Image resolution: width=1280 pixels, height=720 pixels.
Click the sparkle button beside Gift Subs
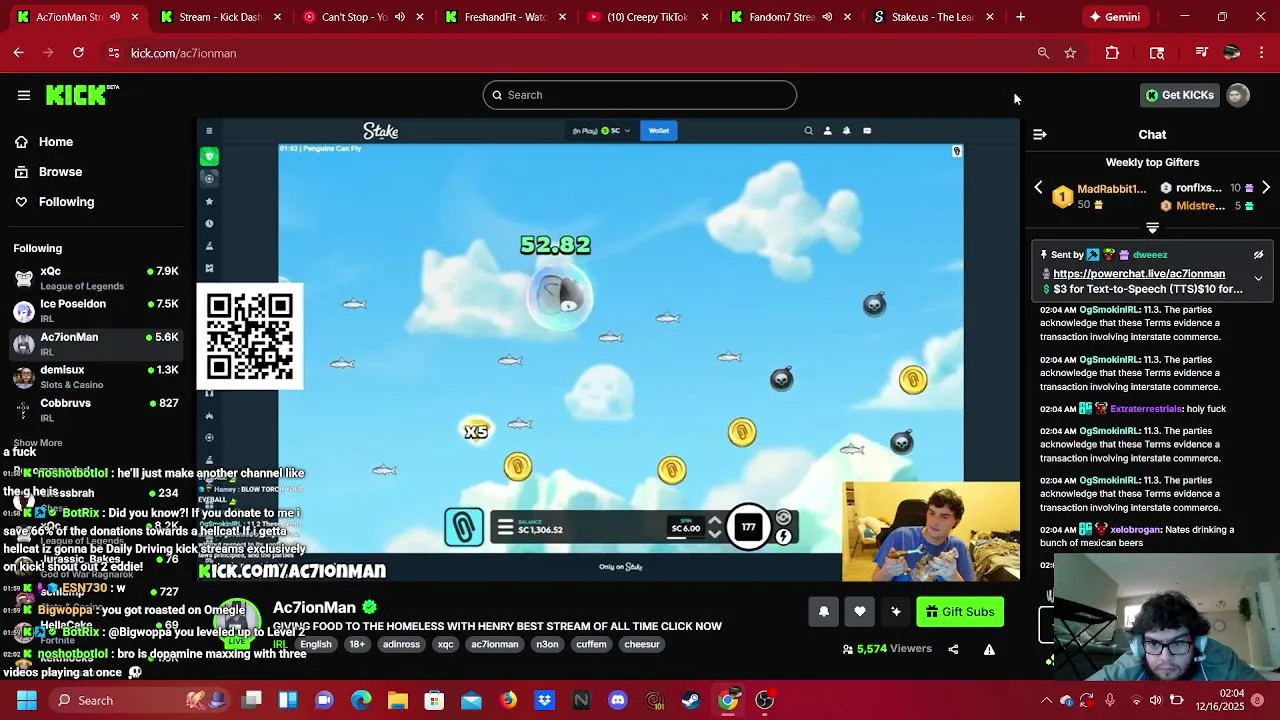tap(896, 612)
